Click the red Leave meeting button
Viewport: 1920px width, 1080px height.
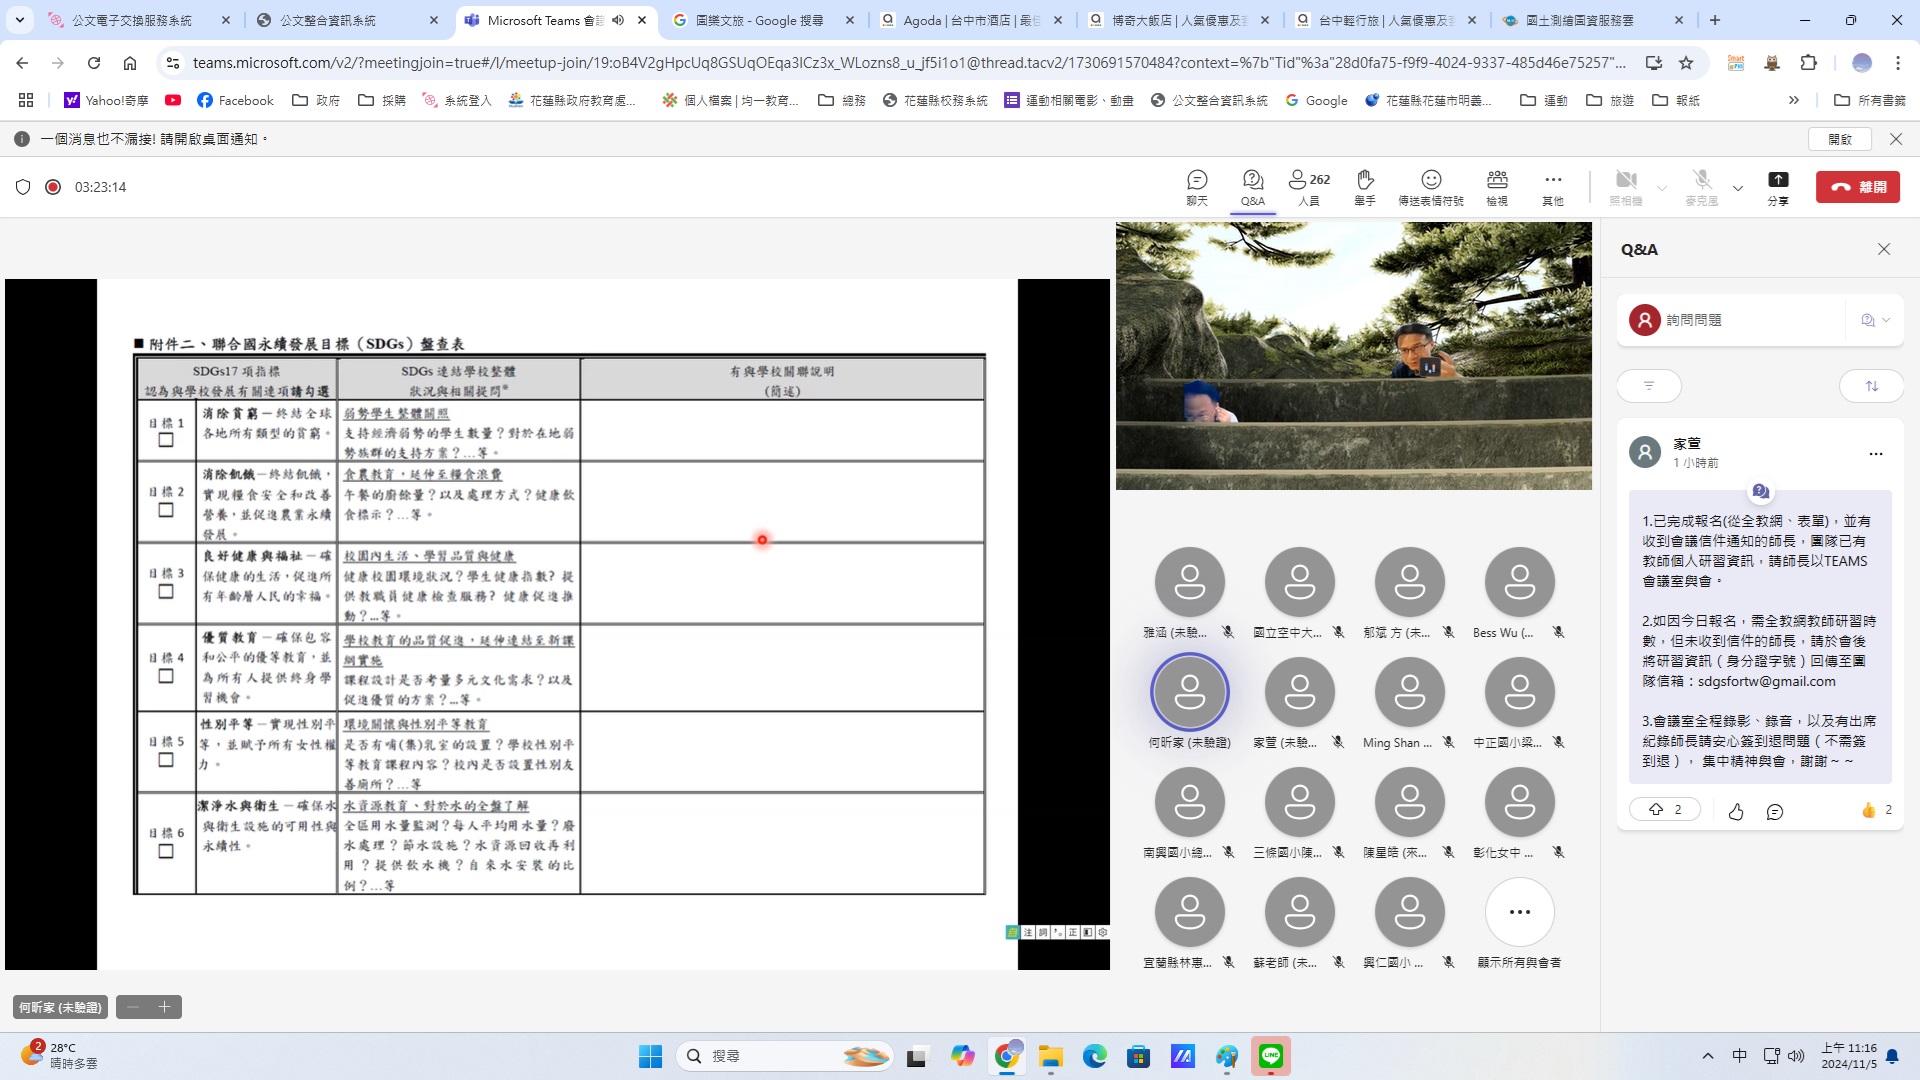pos(1857,187)
